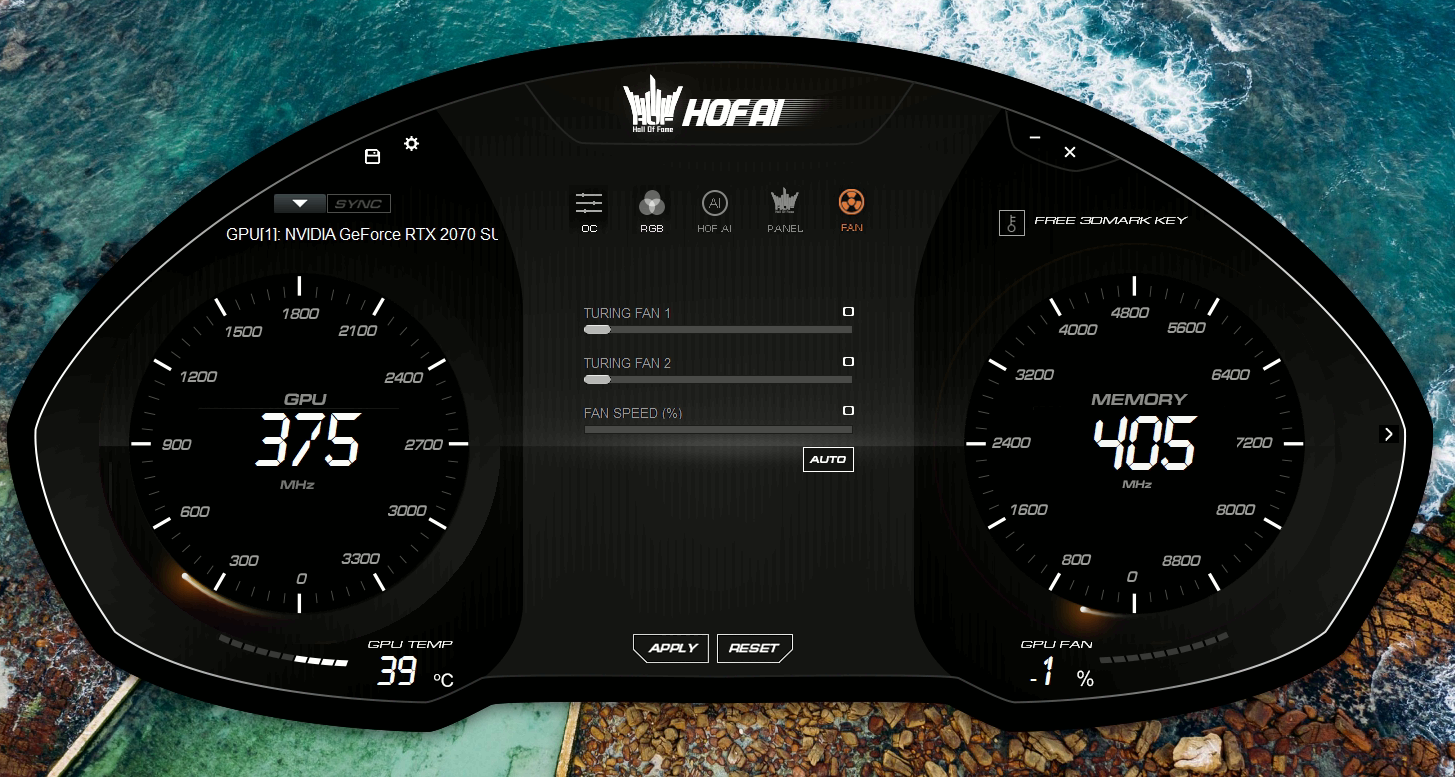Click the Fan Speed (%) slider bar
1455x777 pixels.
pyautogui.click(x=718, y=429)
